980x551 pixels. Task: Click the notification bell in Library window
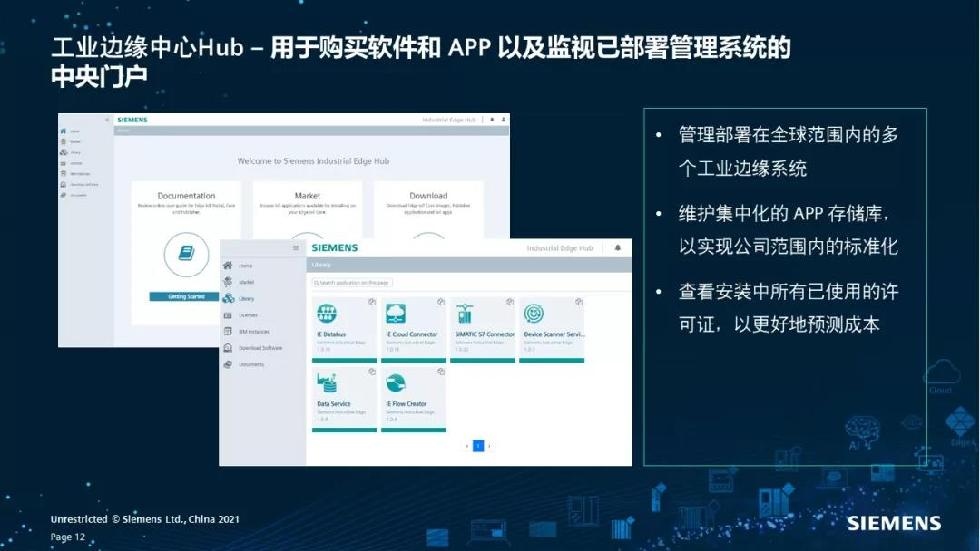[617, 248]
